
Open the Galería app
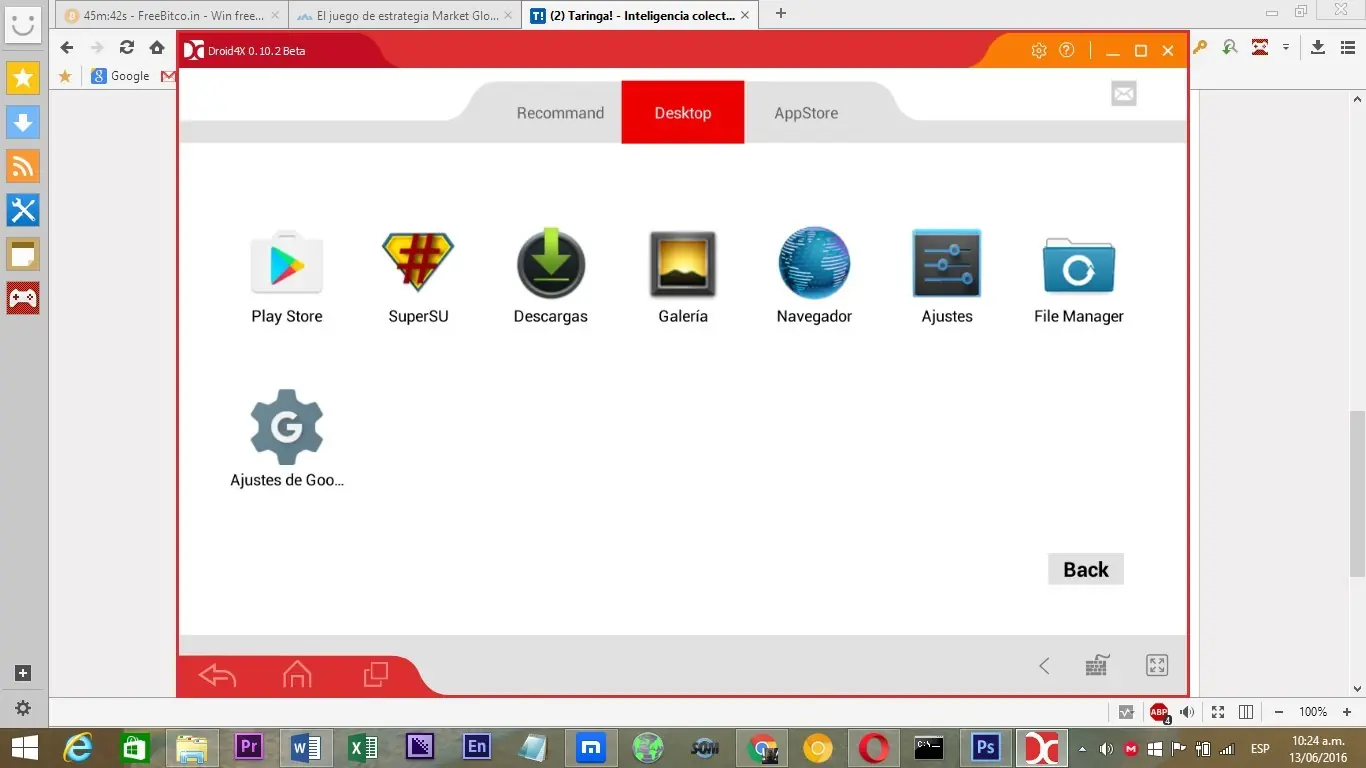[683, 277]
